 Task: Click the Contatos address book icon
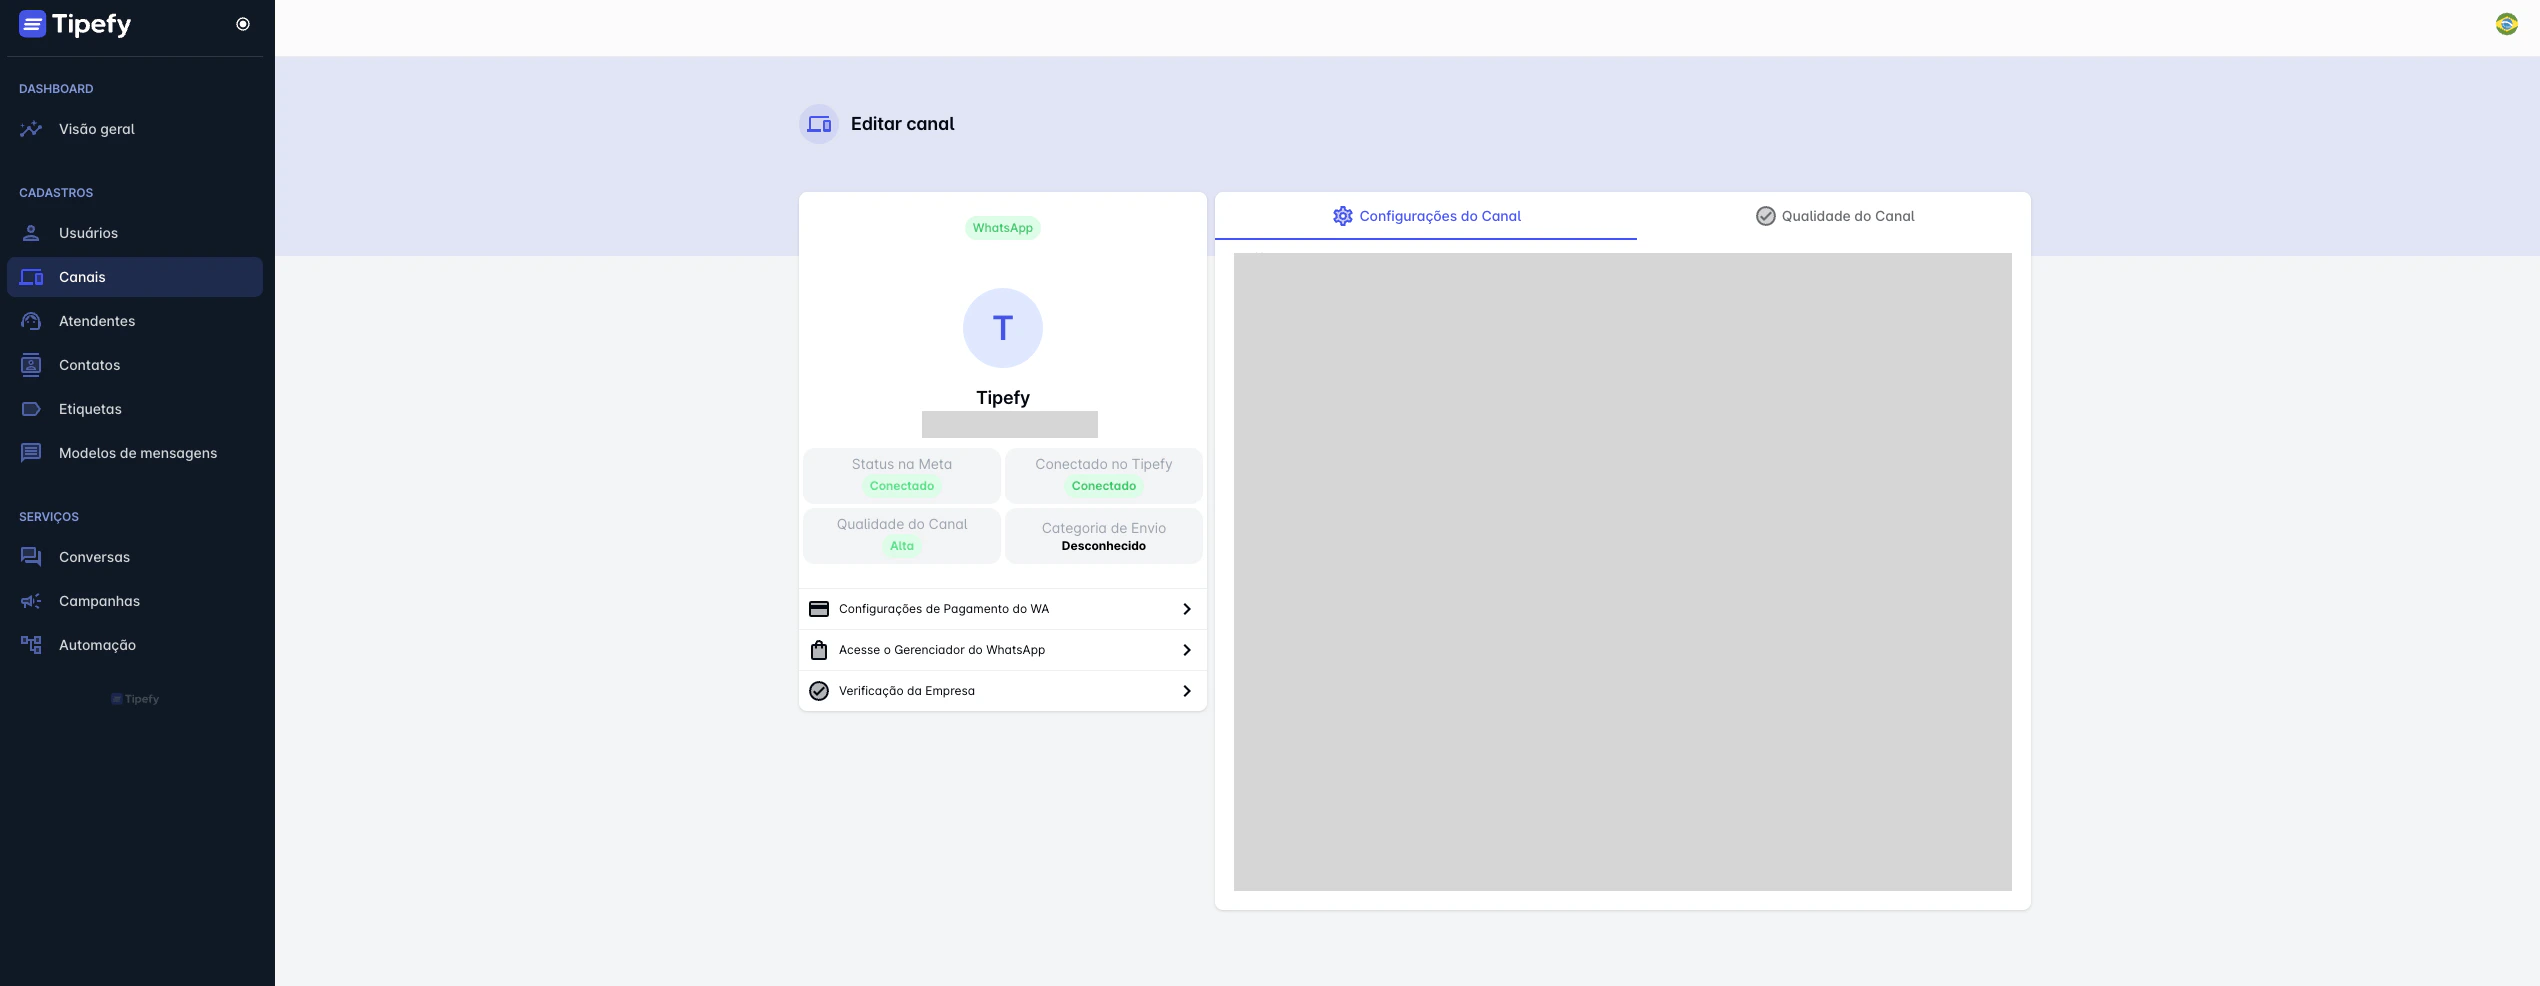click(x=31, y=365)
